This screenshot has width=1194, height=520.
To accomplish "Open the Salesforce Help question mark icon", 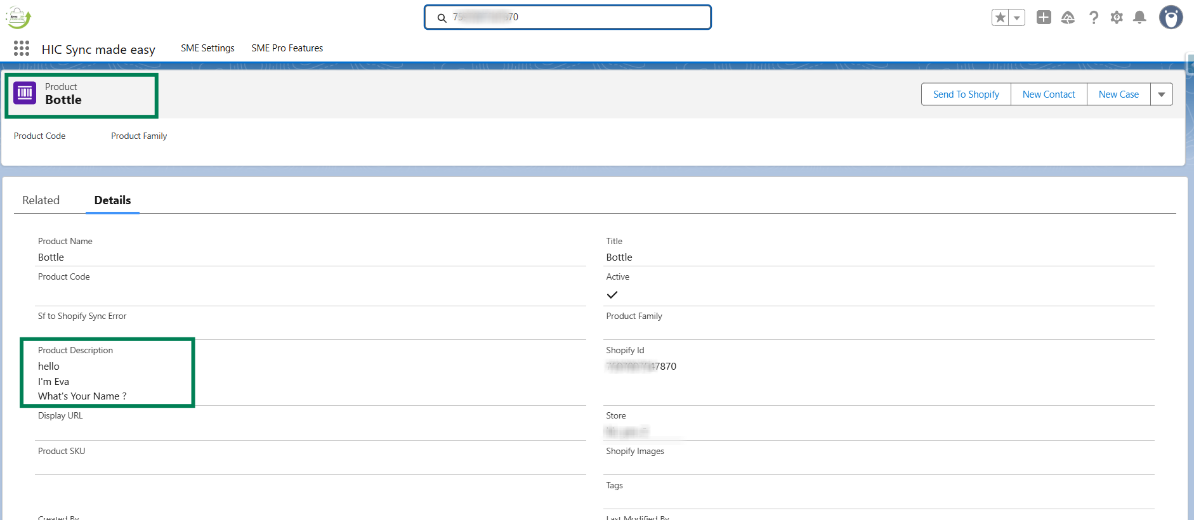I will (x=1093, y=17).
